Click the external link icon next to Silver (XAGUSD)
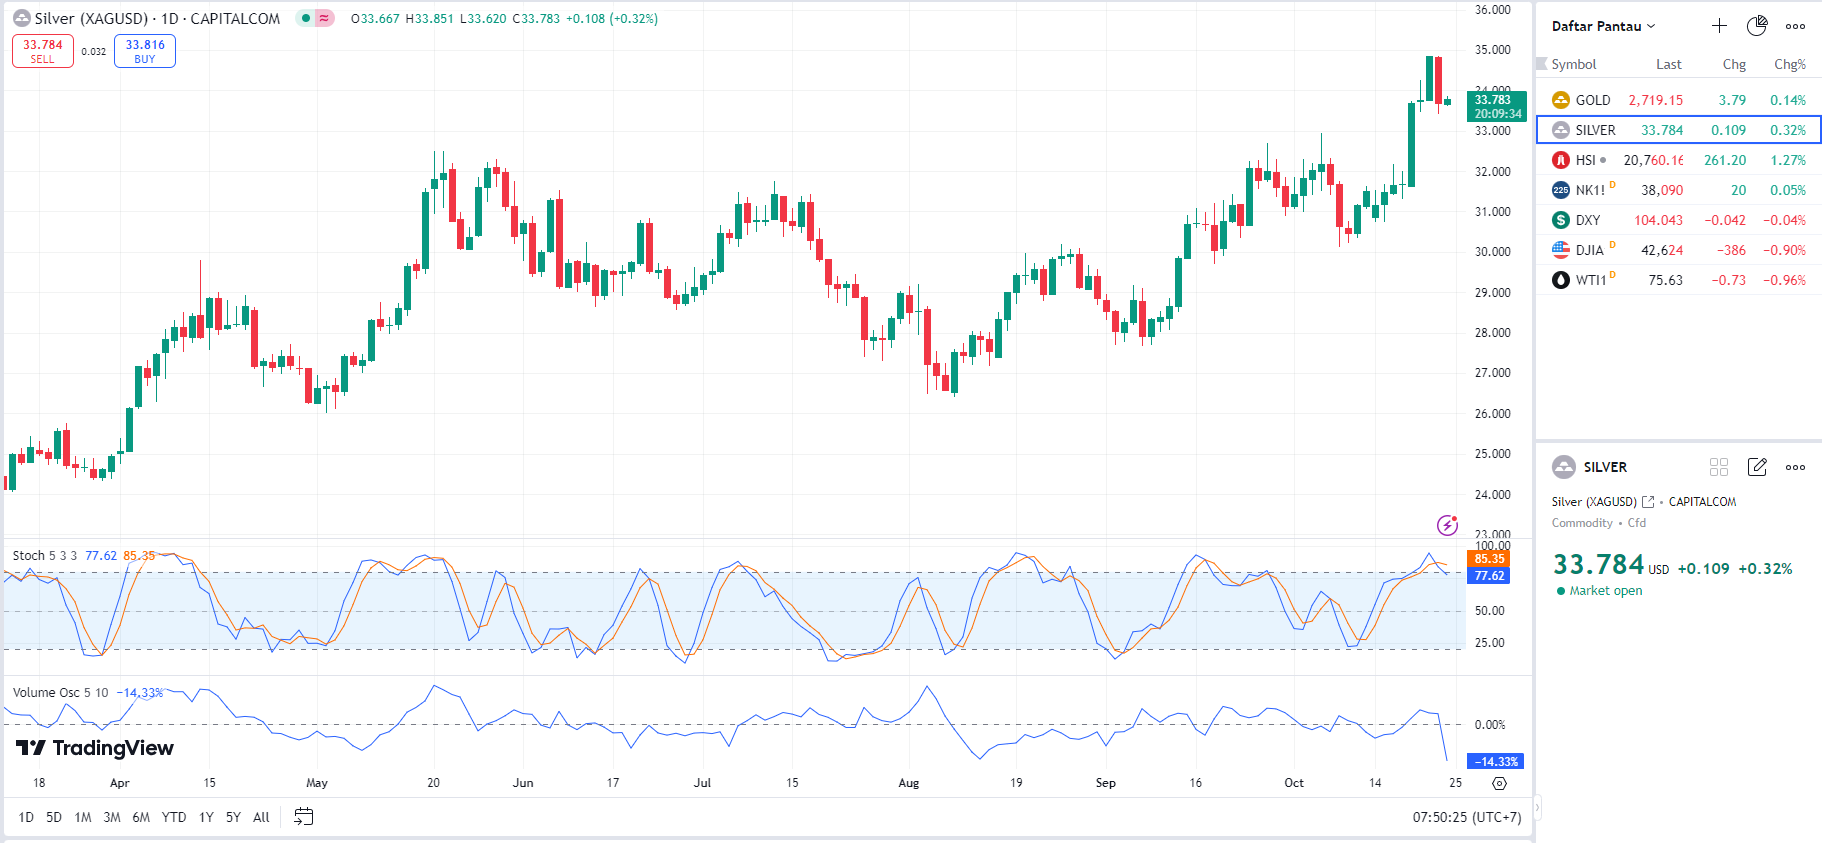1822x843 pixels. [1648, 502]
